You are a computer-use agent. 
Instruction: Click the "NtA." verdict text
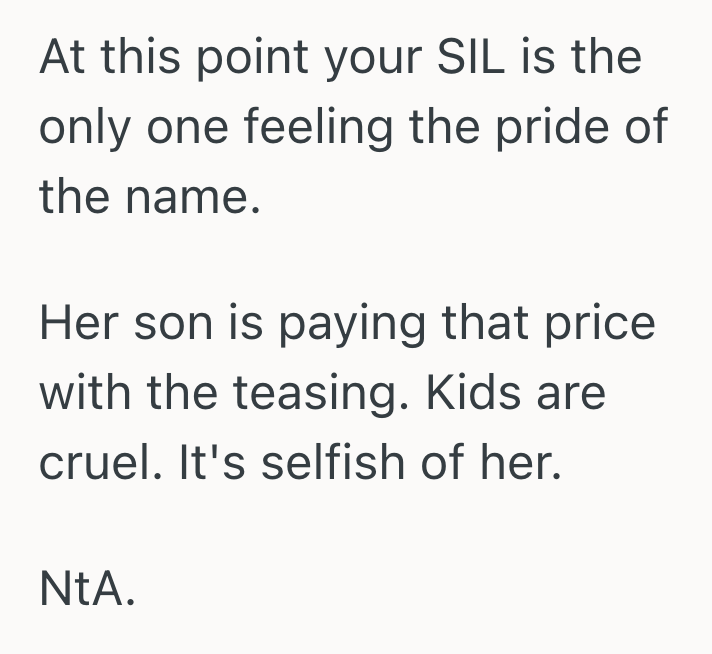tap(86, 590)
